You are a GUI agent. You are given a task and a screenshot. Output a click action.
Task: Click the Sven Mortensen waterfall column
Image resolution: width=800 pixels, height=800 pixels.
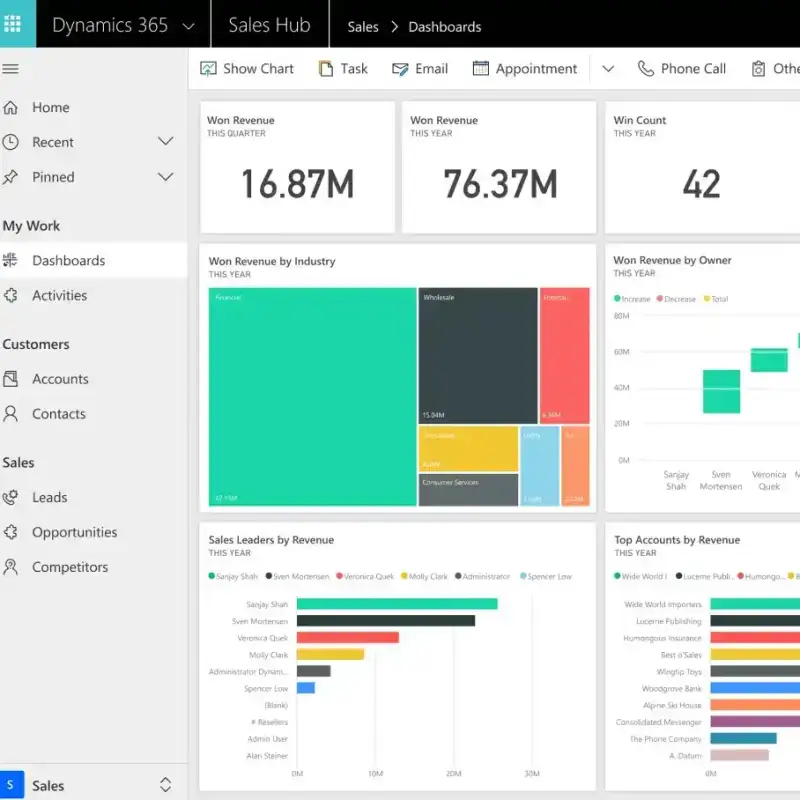tap(721, 391)
